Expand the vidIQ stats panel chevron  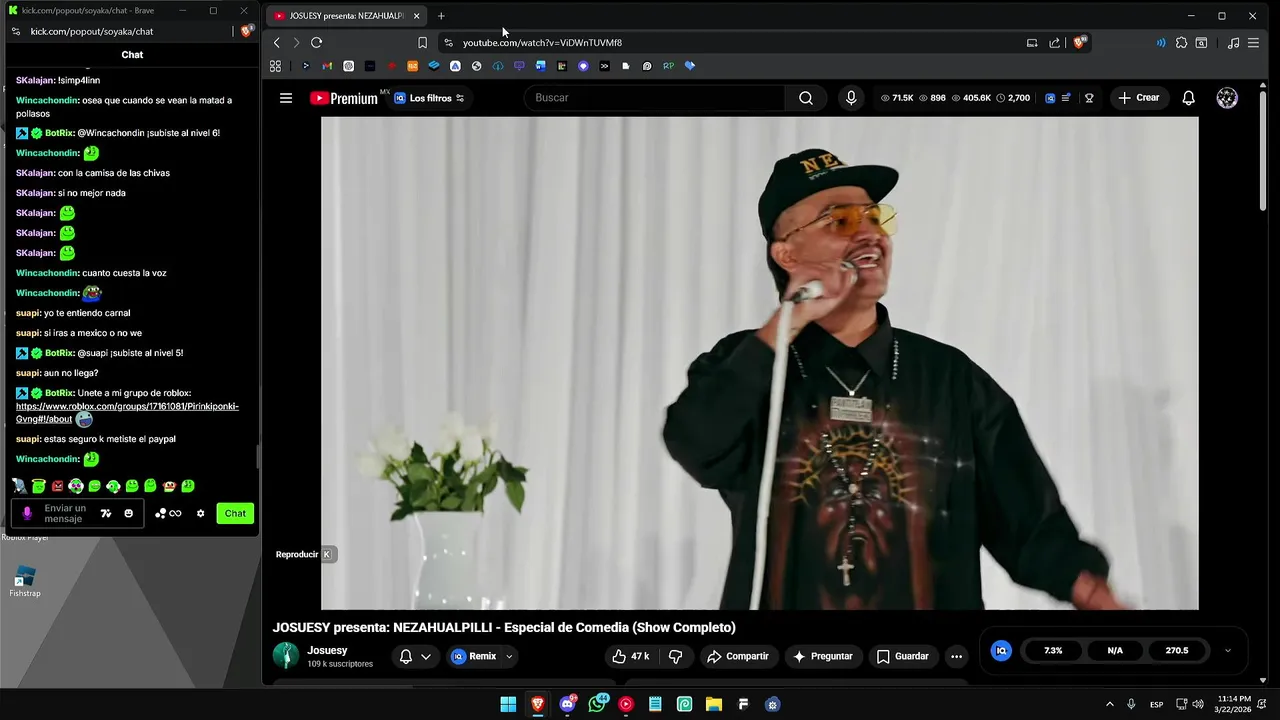click(x=1227, y=650)
